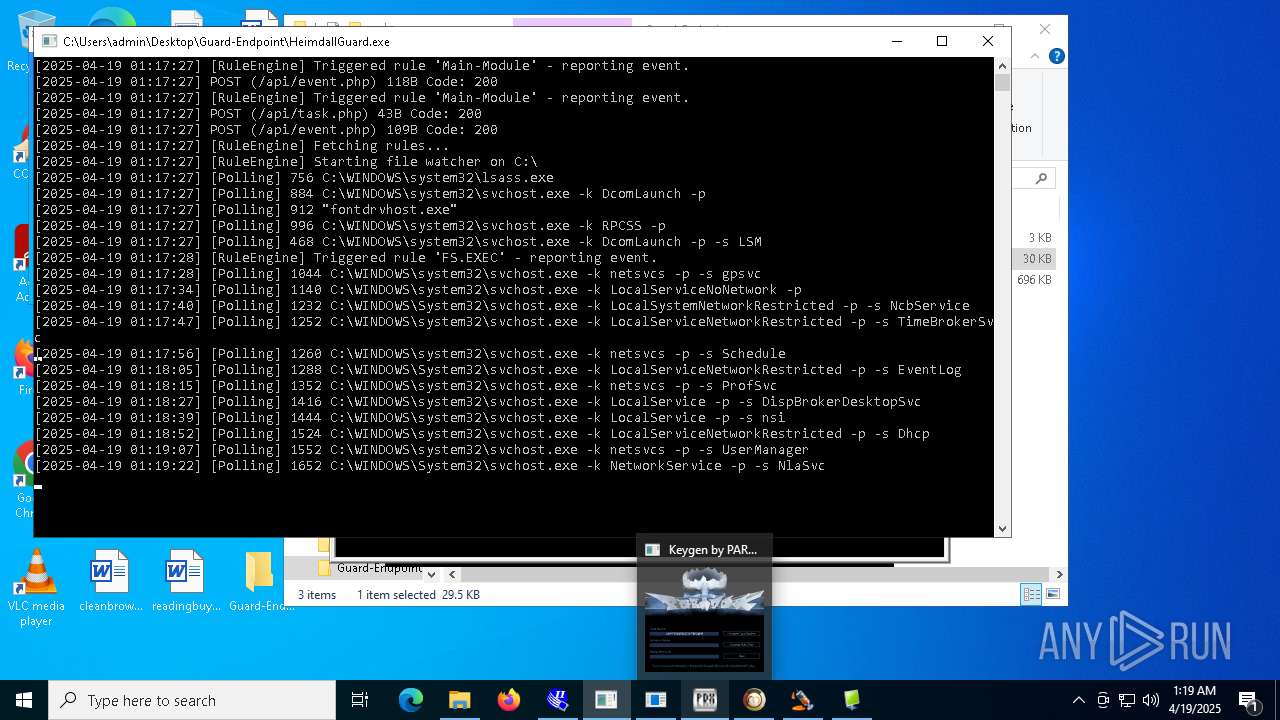Viewport: 1280px width, 720px height.
Task: Click the 'Fetching rules...' log line
Action: (242, 145)
